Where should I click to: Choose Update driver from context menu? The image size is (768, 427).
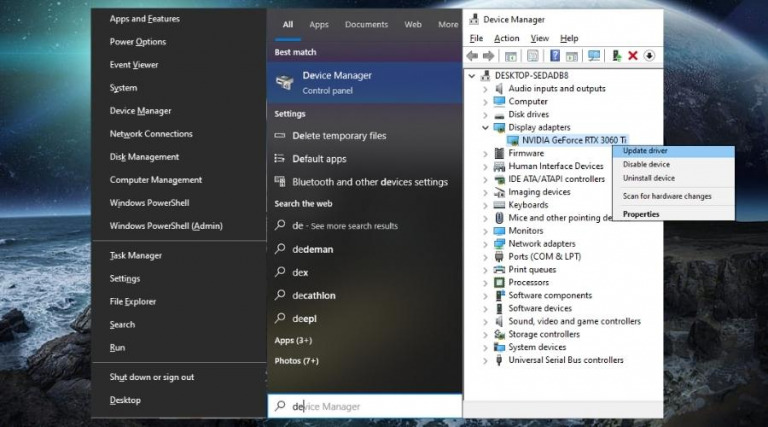[645, 151]
